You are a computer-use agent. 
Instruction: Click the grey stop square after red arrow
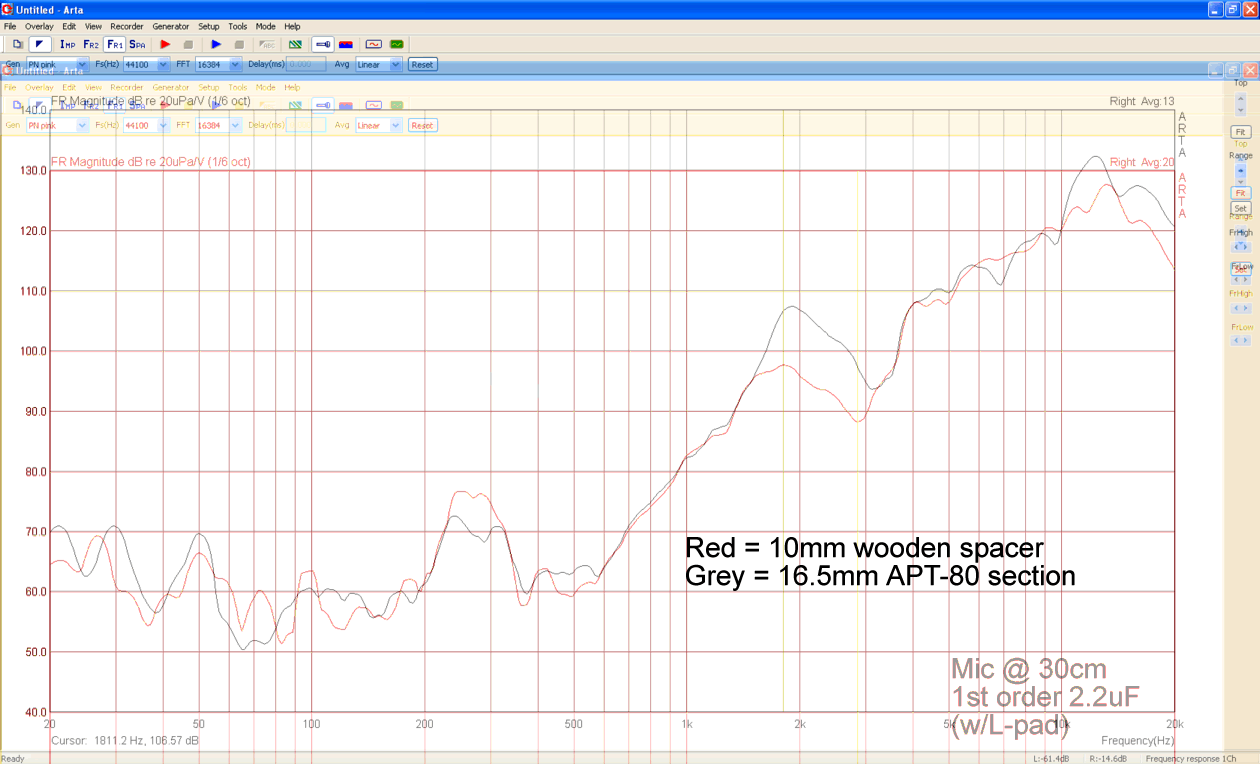188,44
